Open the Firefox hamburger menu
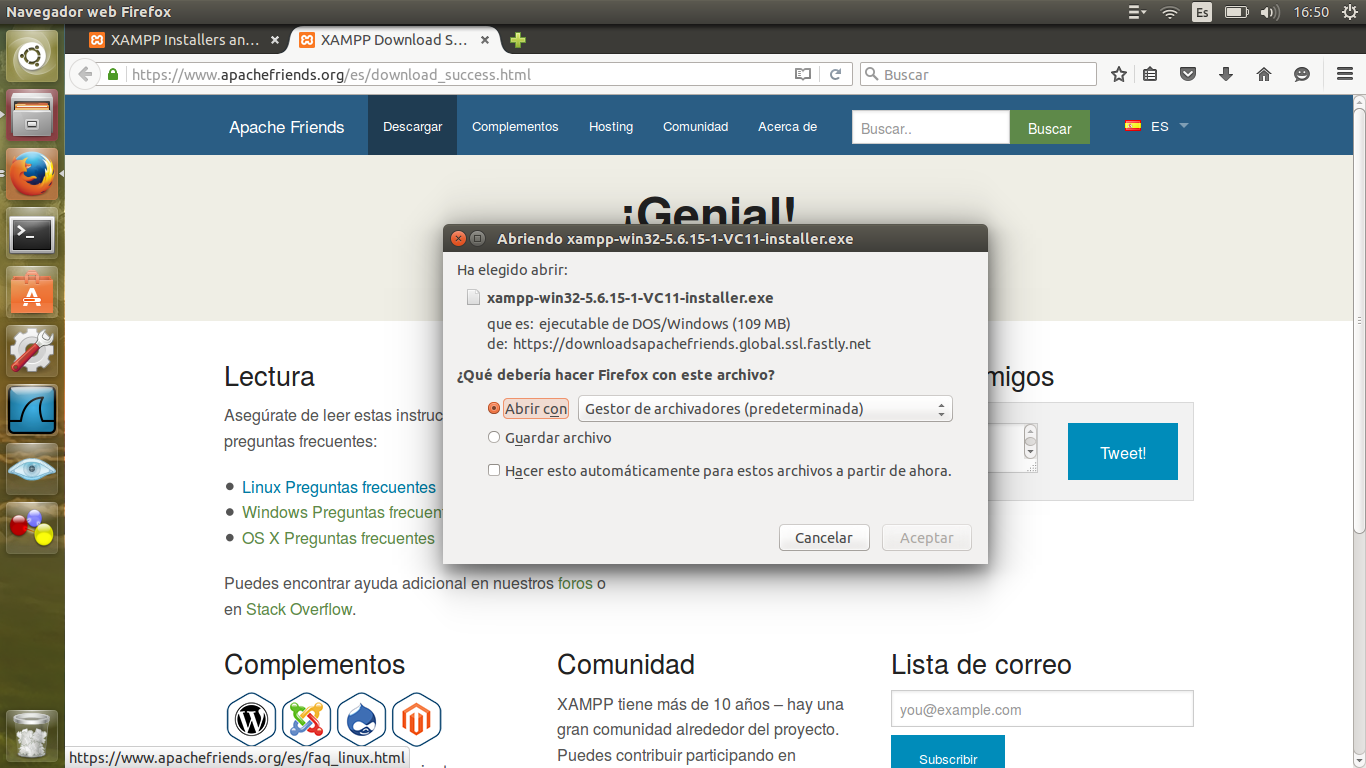Viewport: 1366px width, 768px height. click(1345, 74)
